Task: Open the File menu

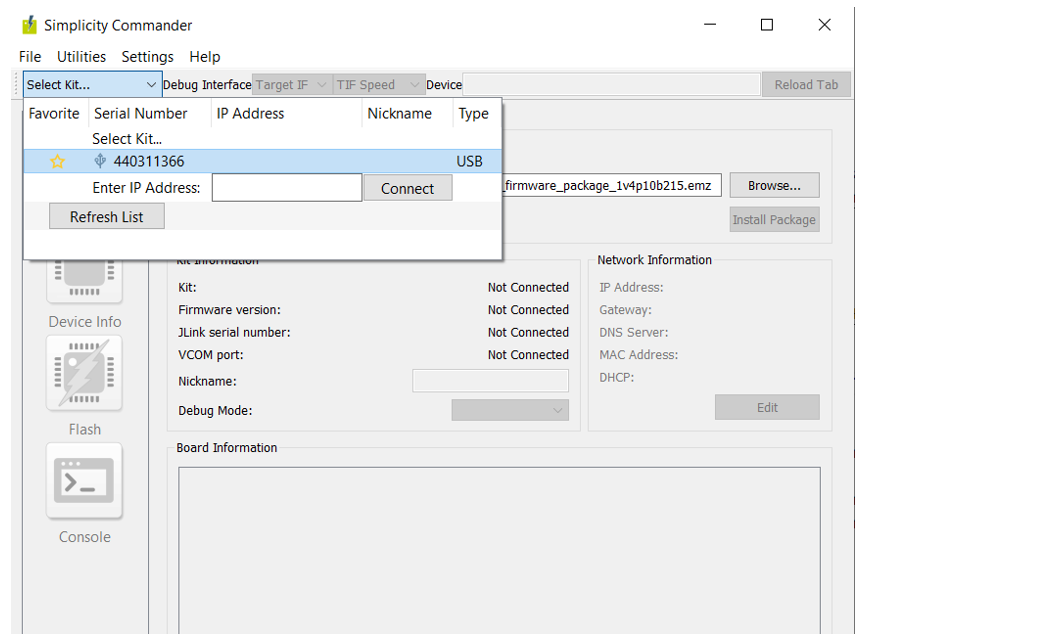Action: point(30,57)
